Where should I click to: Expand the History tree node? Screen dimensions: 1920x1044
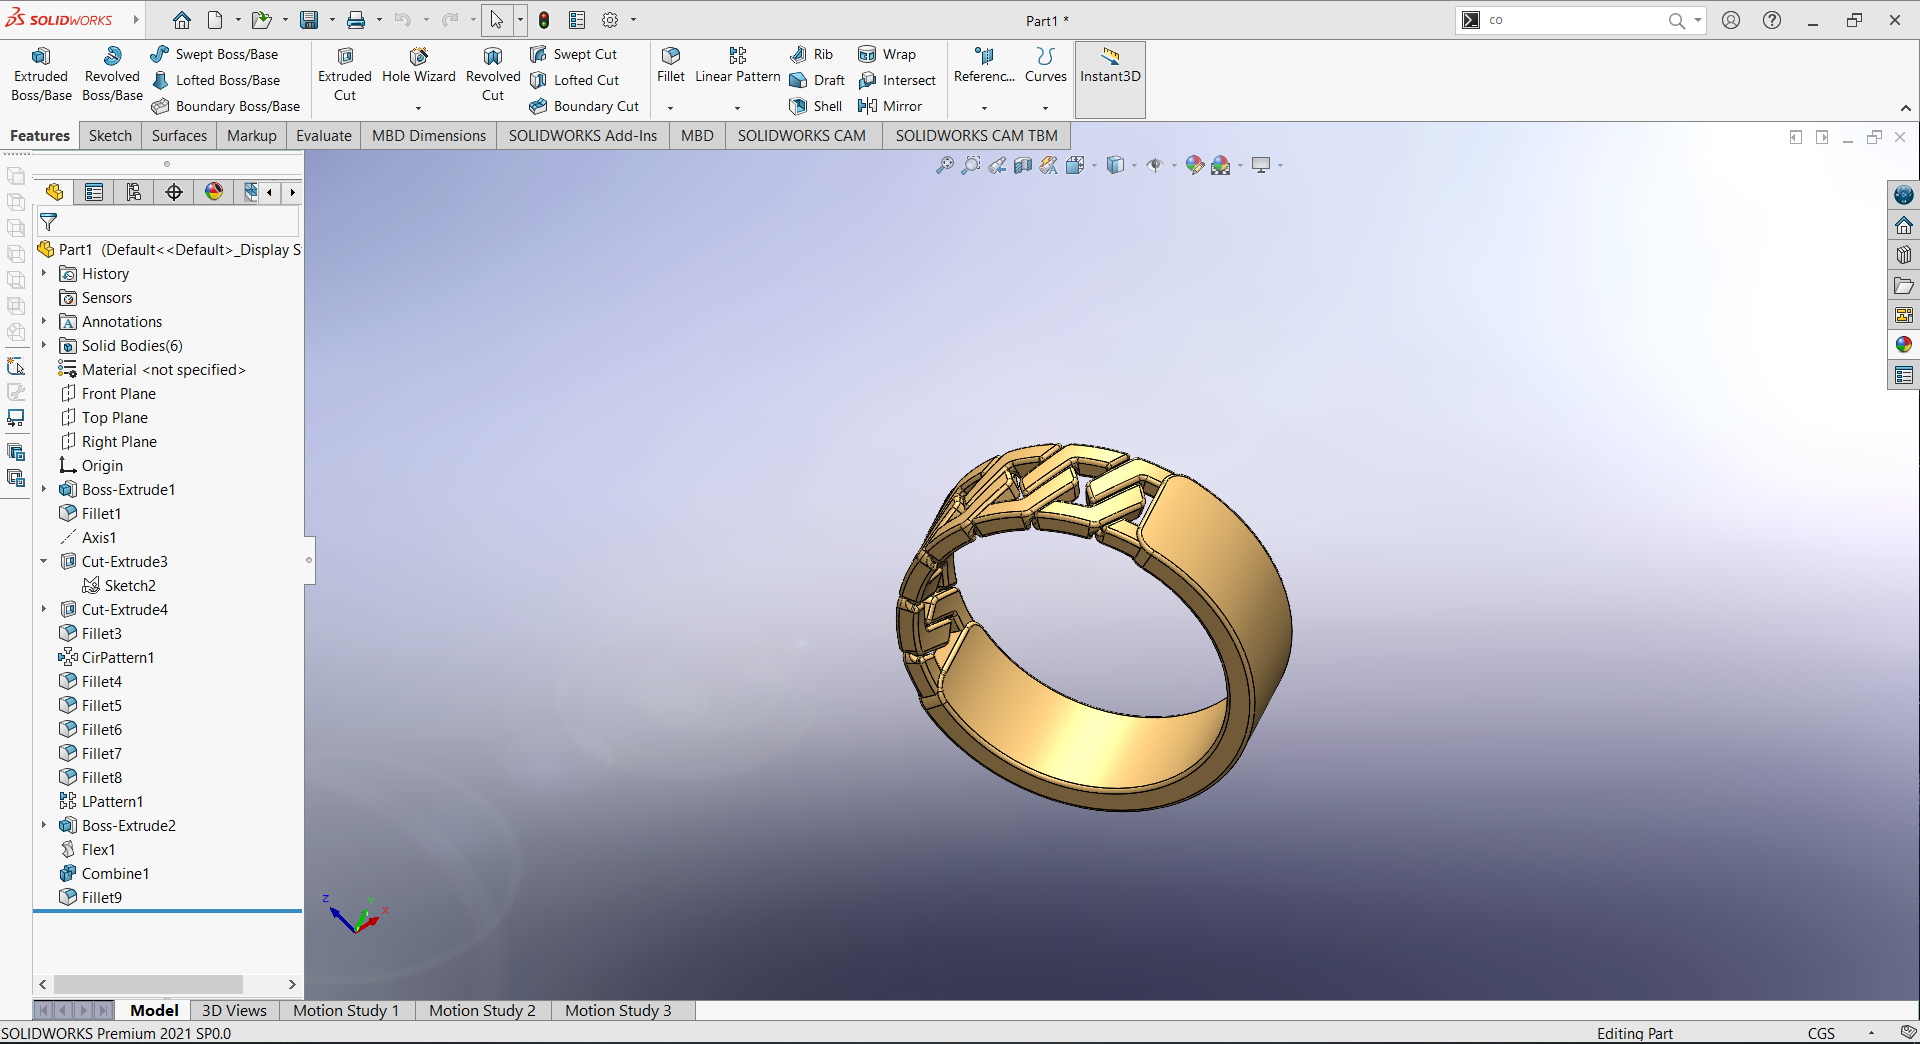pyautogui.click(x=44, y=273)
